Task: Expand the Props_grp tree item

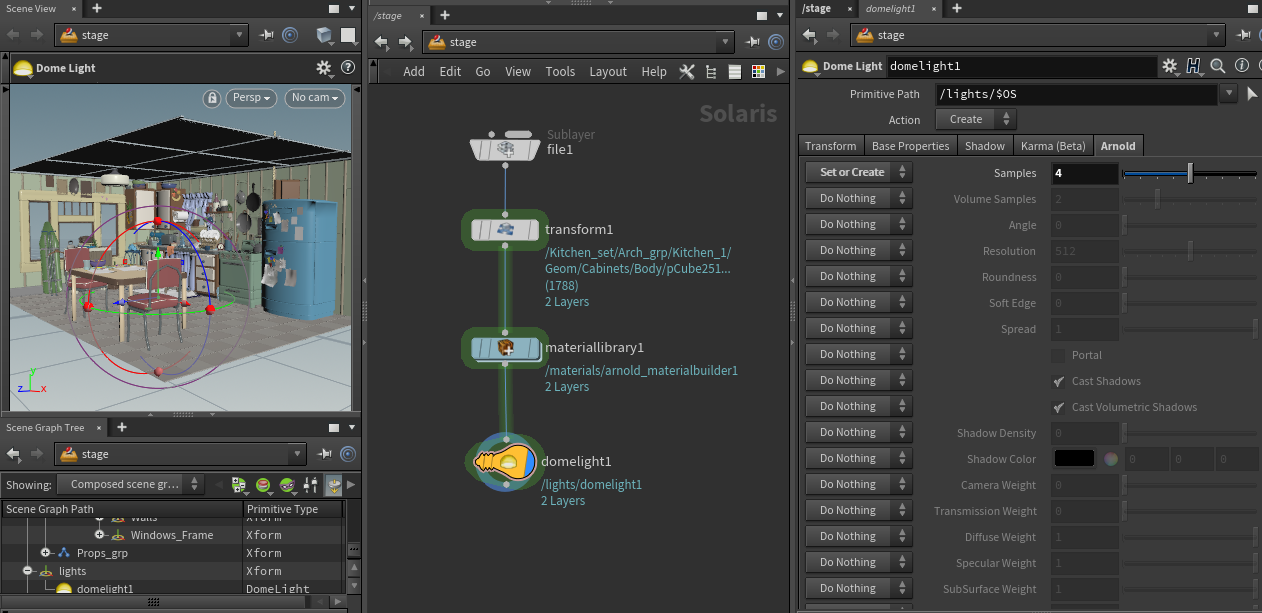Action: click(45, 553)
